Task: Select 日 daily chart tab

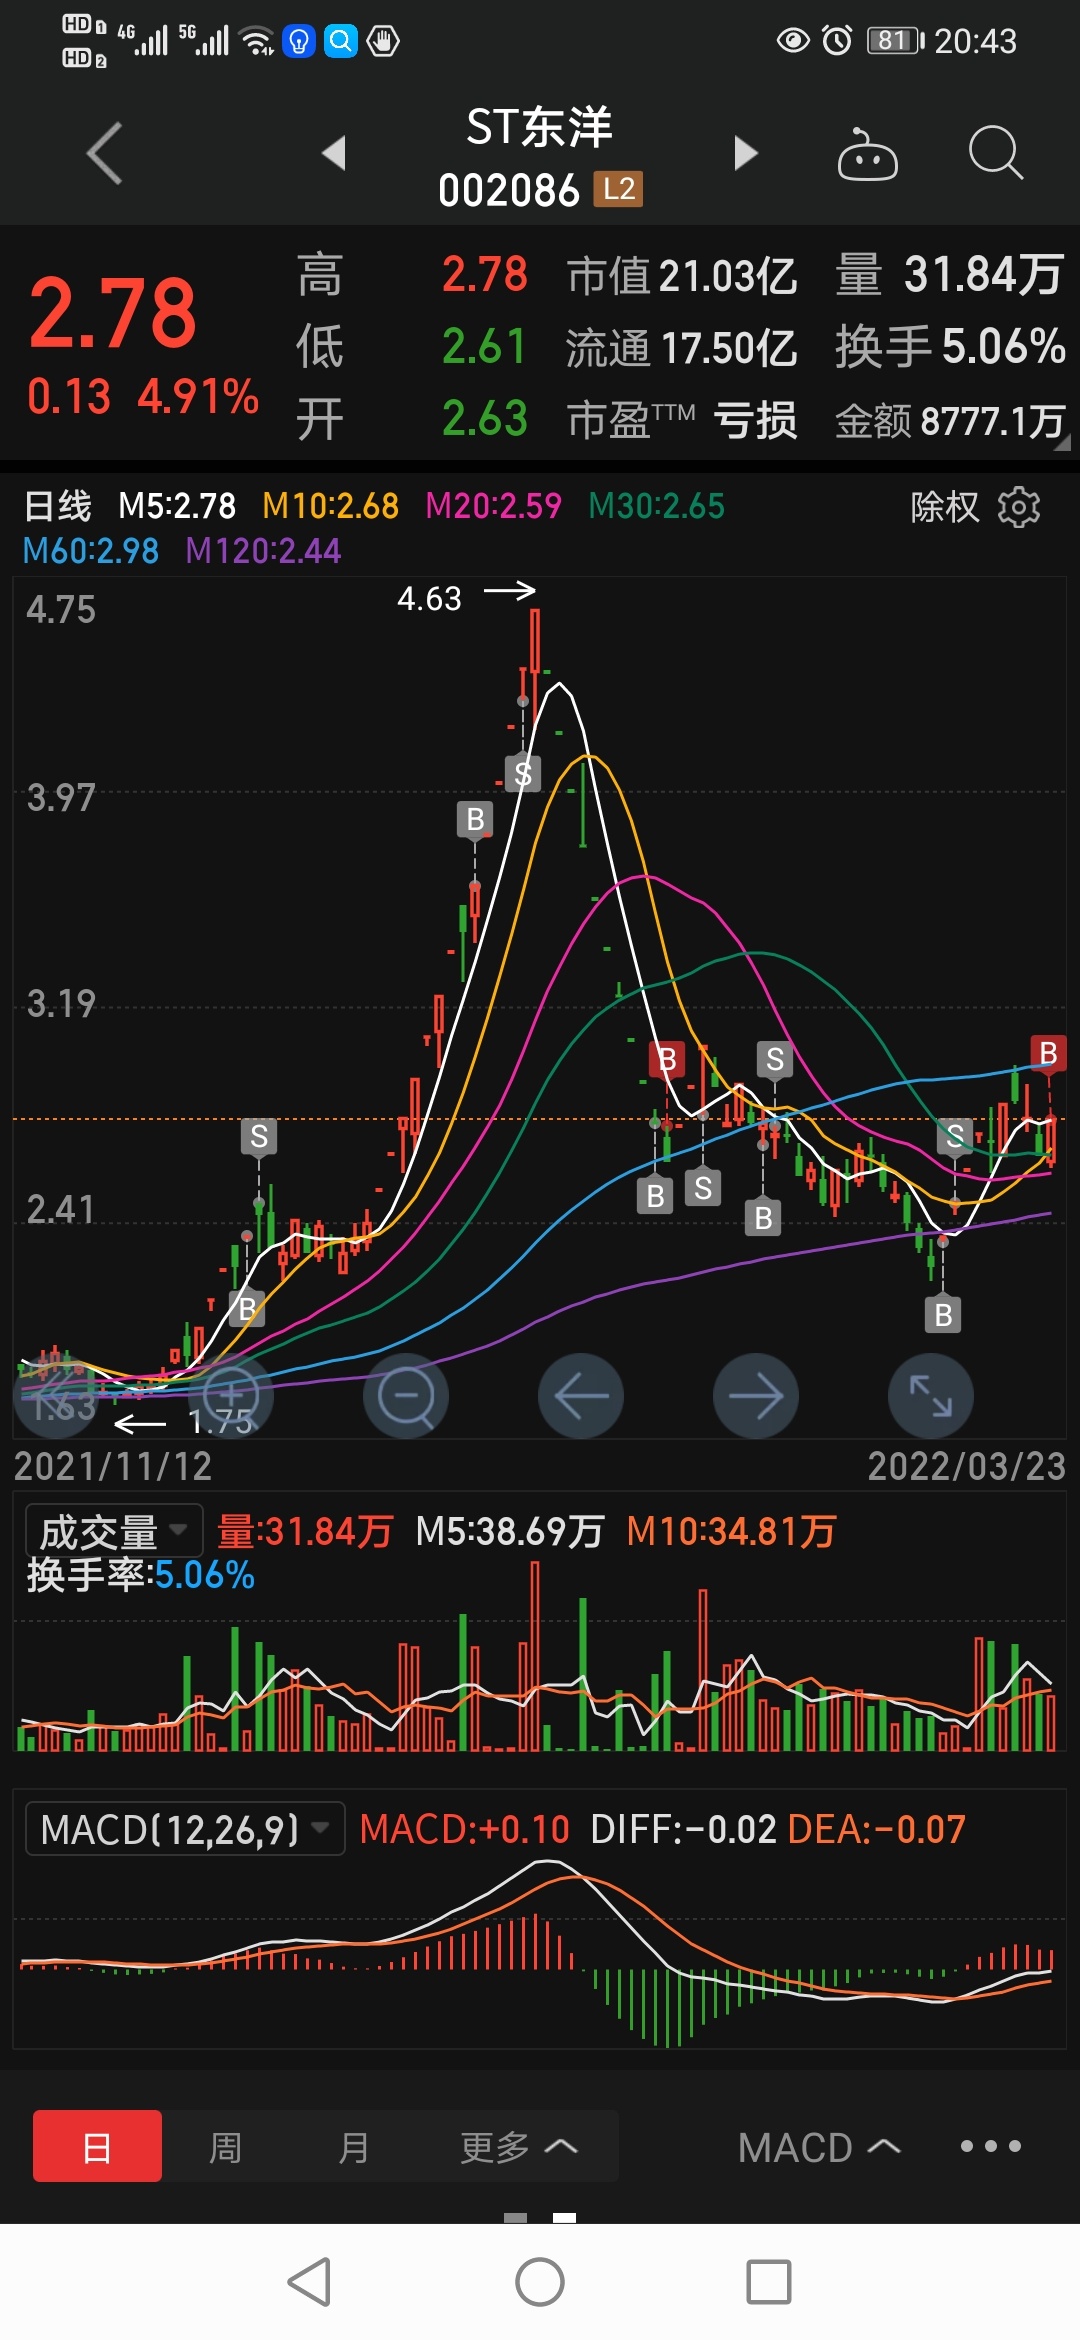Action: (x=97, y=2146)
